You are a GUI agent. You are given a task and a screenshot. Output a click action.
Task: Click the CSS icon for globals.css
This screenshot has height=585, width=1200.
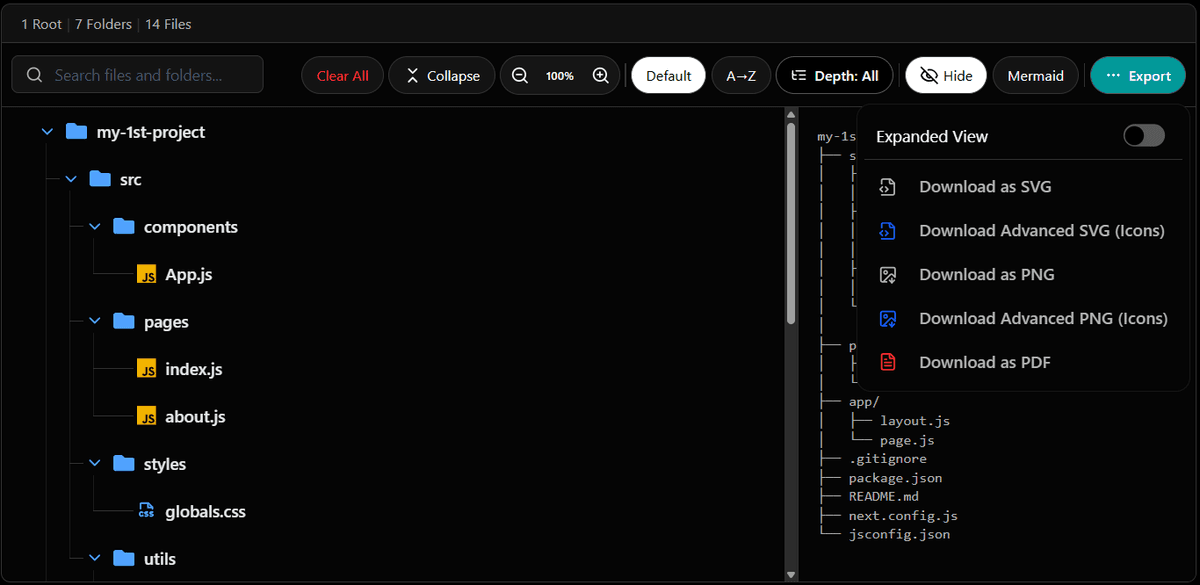(147, 512)
